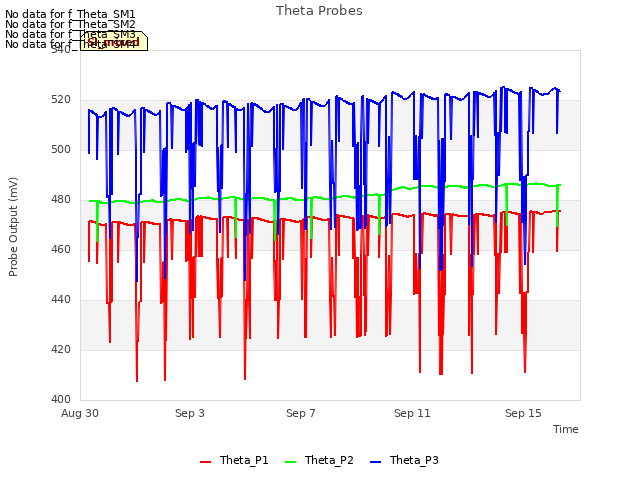Click the 480 y-axis tick label
Image resolution: width=640 pixels, height=480 pixels.
tap(61, 200)
